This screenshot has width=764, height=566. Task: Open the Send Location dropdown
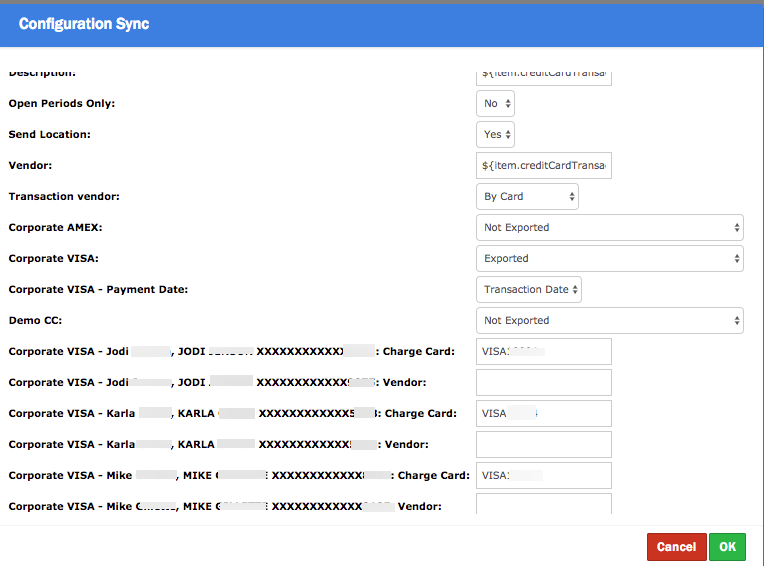tap(495, 134)
